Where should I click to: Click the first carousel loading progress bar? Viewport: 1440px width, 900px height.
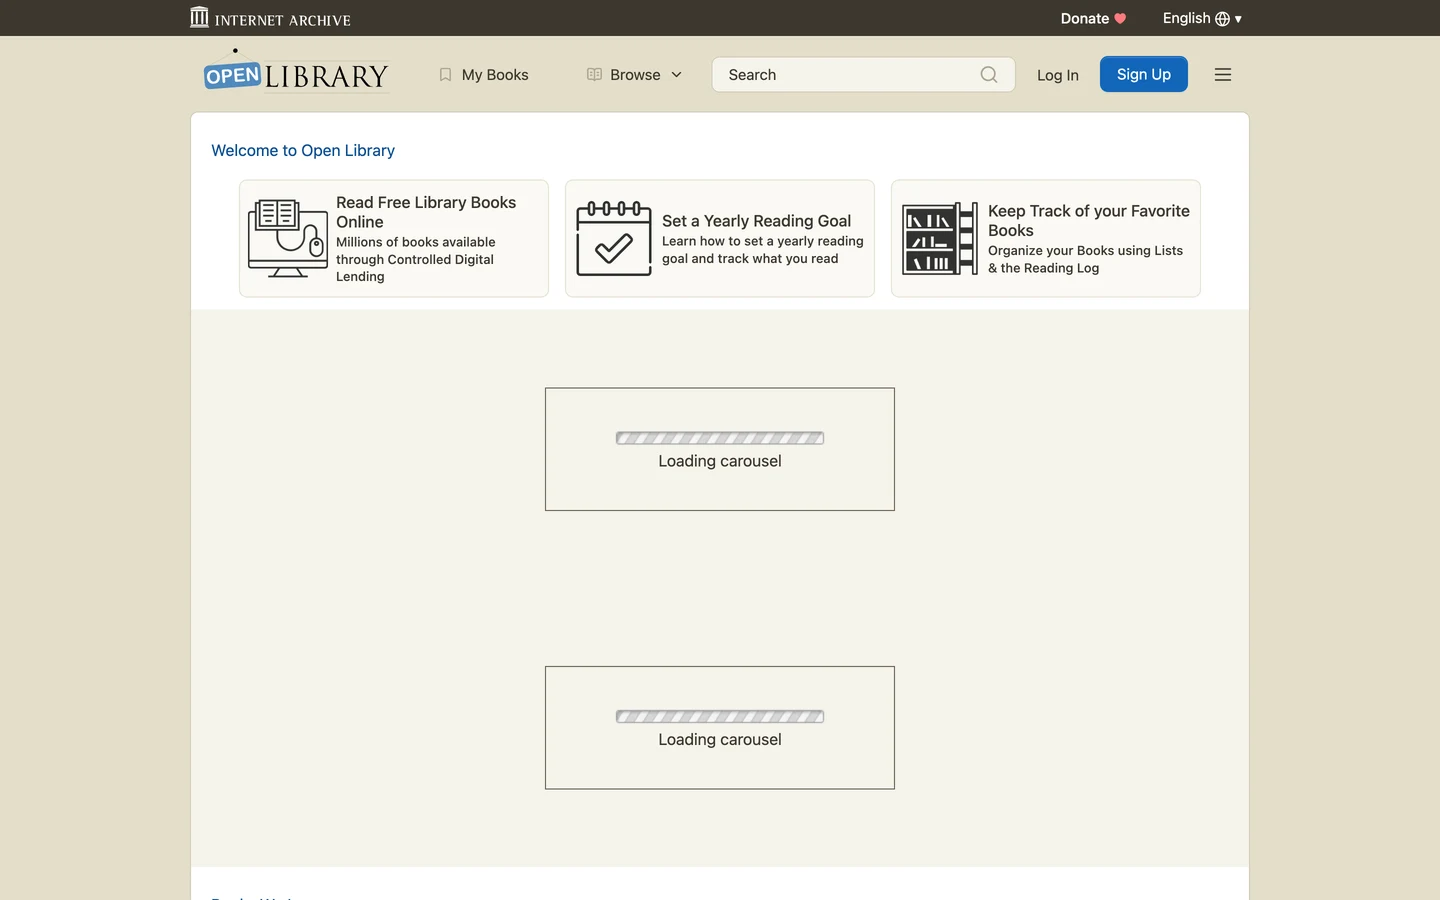[720, 438]
